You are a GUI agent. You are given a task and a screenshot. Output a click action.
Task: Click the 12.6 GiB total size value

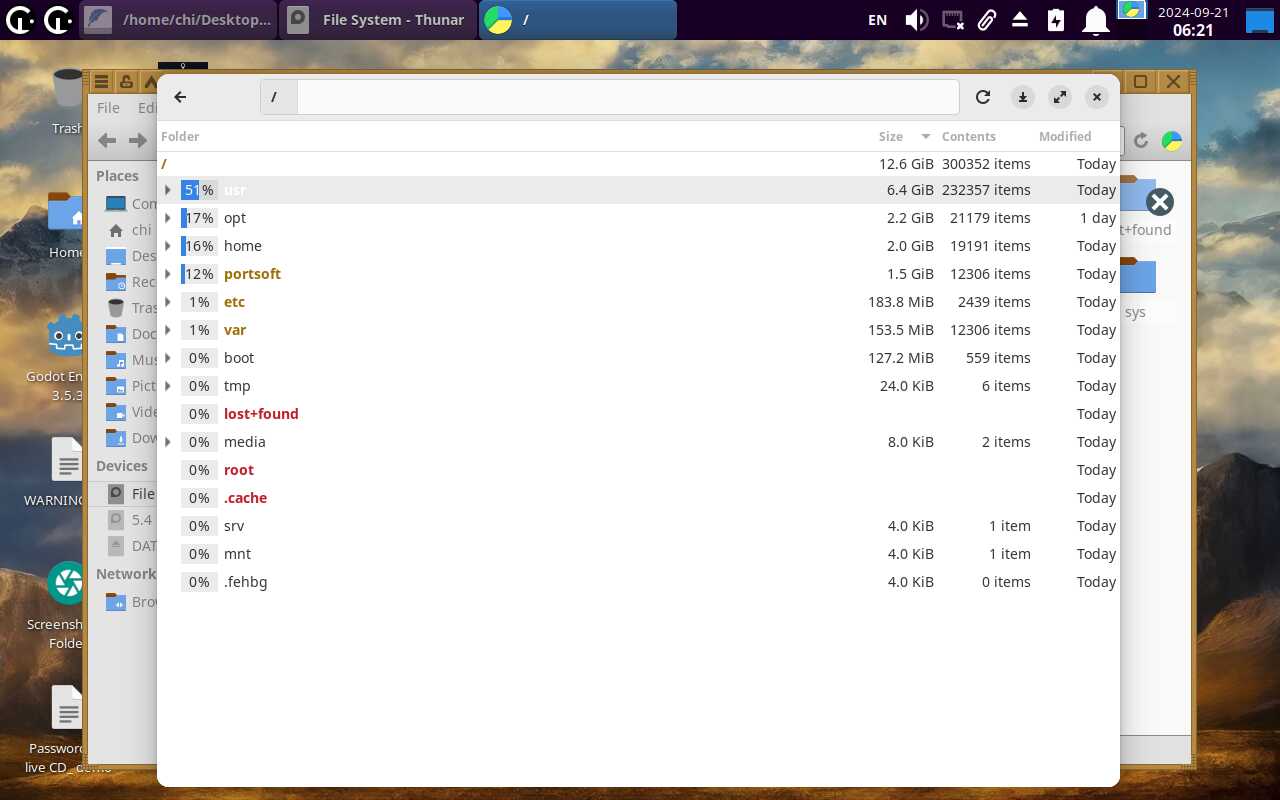pyautogui.click(x=906, y=164)
